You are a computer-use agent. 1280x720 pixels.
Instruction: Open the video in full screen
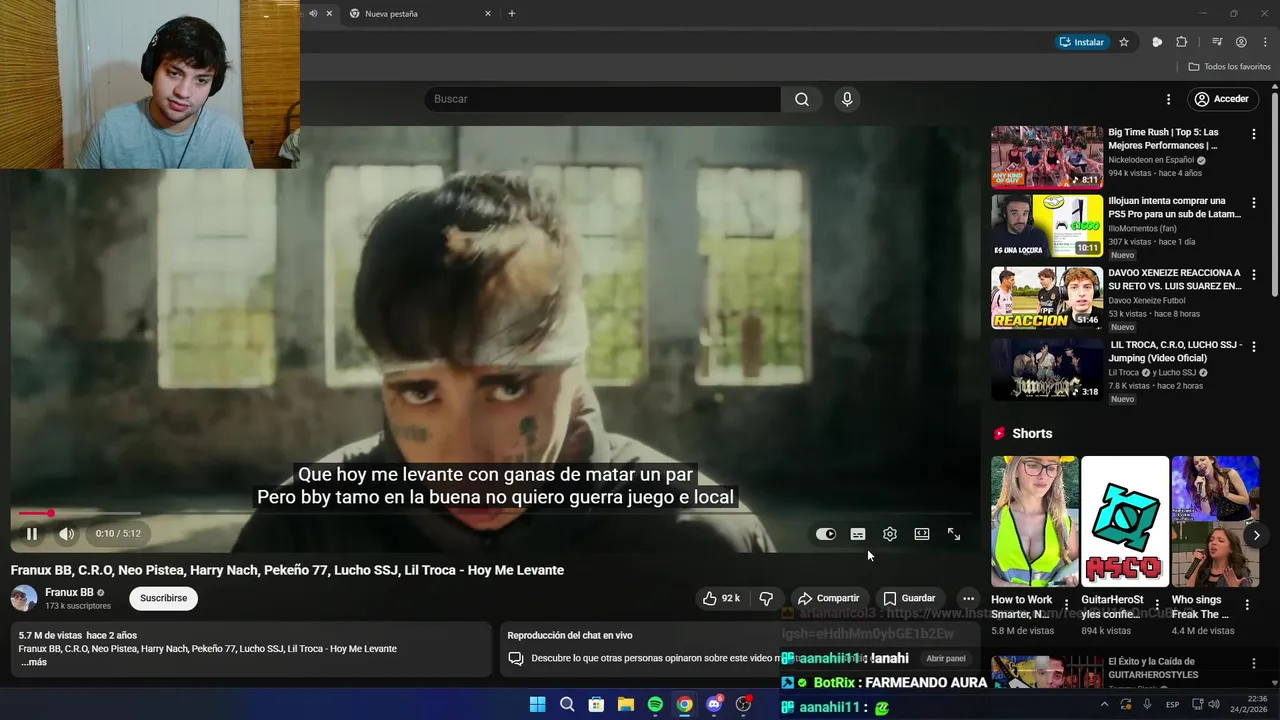point(954,534)
